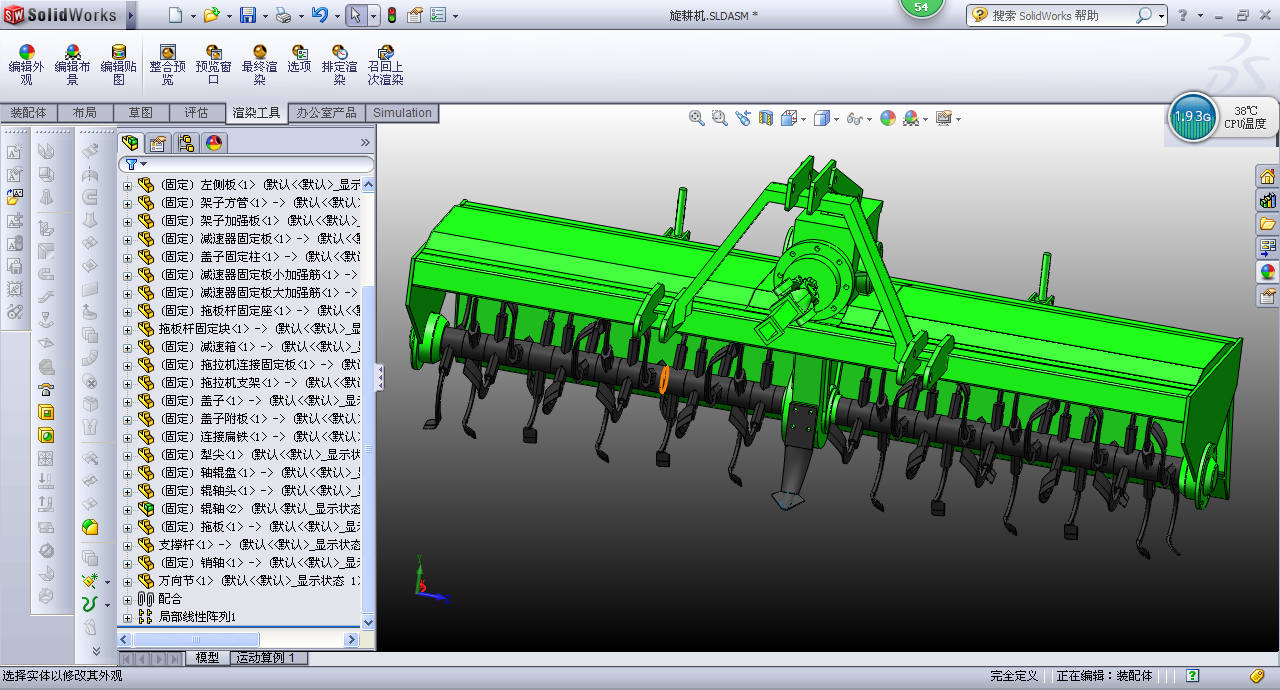Toggle the Select arrow tool

click(x=355, y=15)
